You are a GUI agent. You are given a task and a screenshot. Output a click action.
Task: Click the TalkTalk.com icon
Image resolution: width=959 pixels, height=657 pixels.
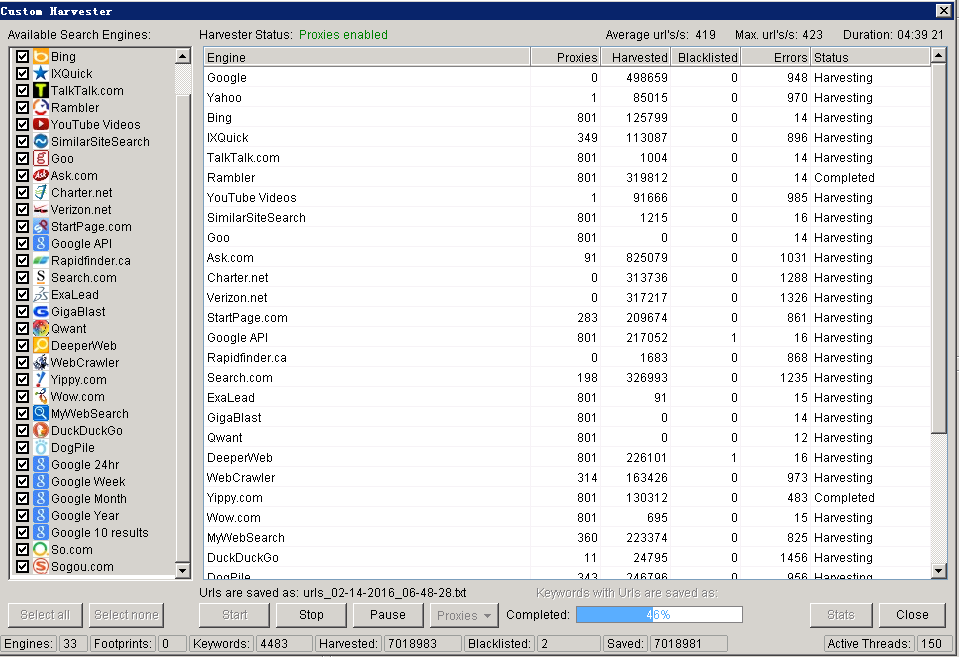(41, 91)
